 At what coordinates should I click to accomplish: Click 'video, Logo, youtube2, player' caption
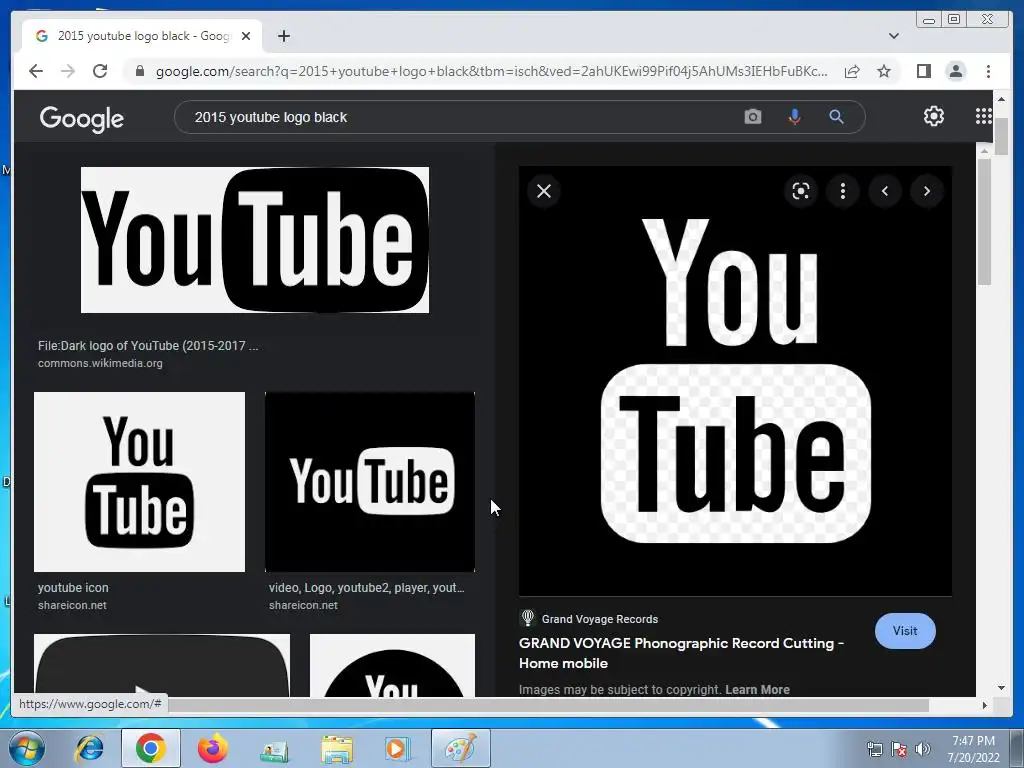pos(366,588)
